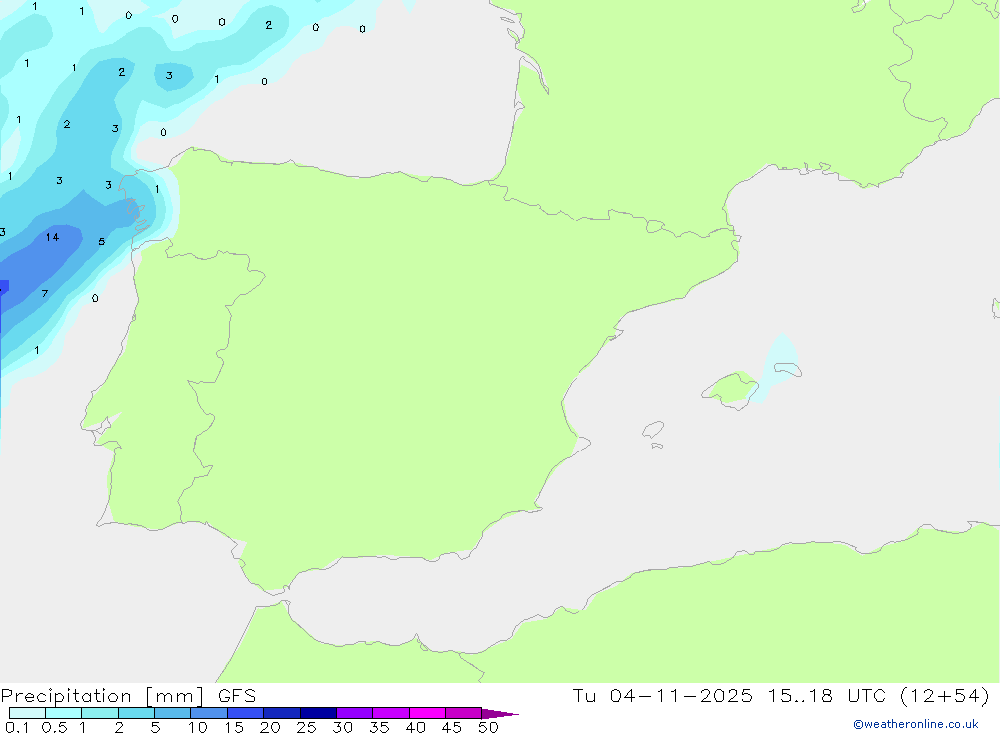Pick the 45–50 mm legend color

point(463,713)
